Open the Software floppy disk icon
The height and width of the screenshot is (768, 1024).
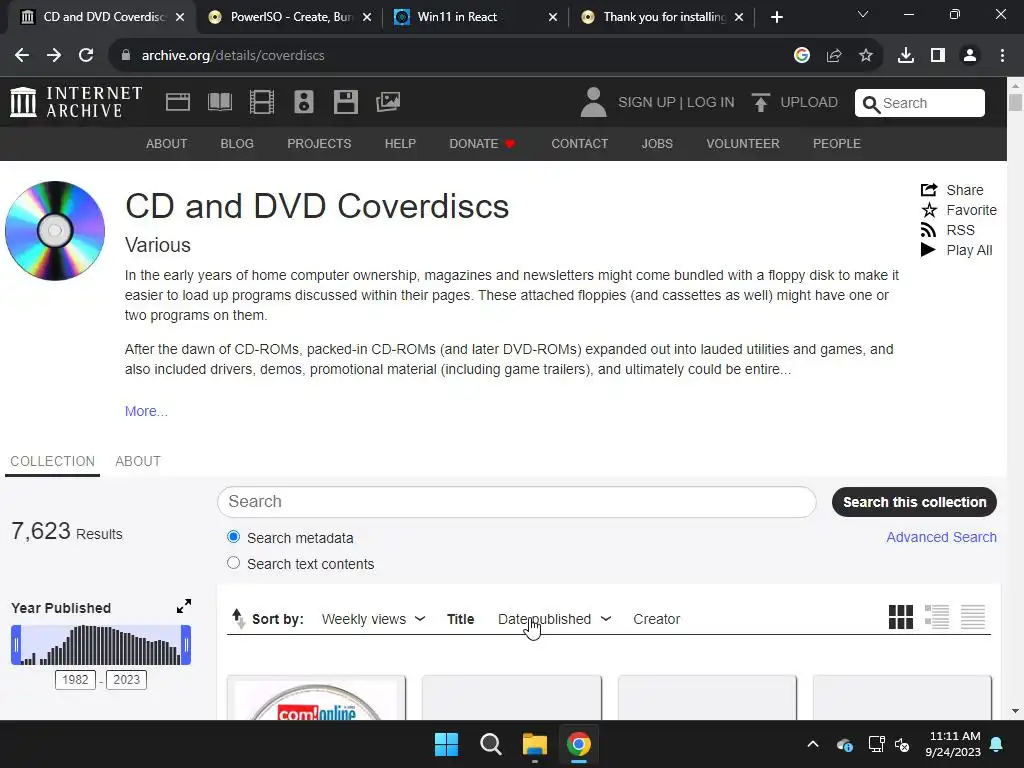345,102
